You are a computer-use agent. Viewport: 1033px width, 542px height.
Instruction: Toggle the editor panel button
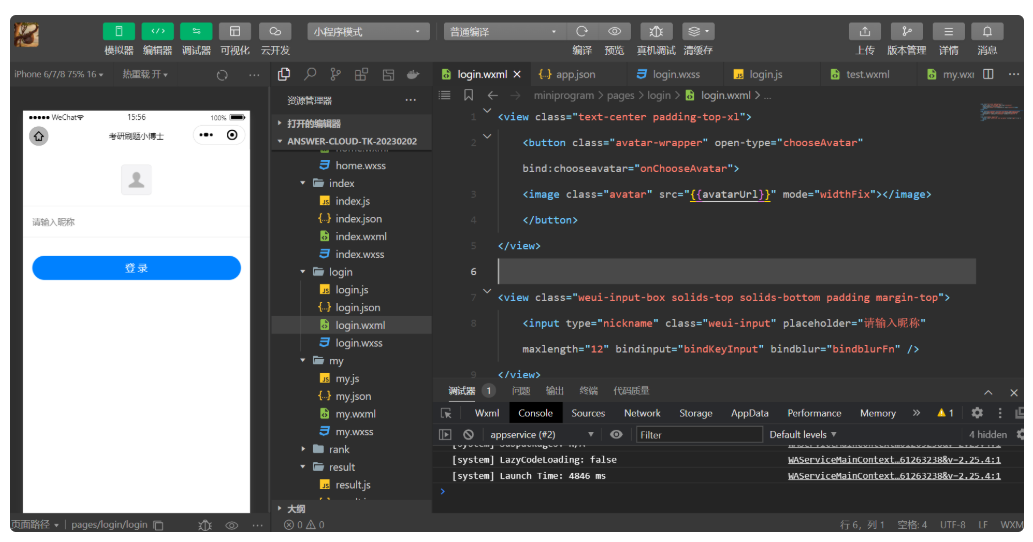click(x=157, y=31)
